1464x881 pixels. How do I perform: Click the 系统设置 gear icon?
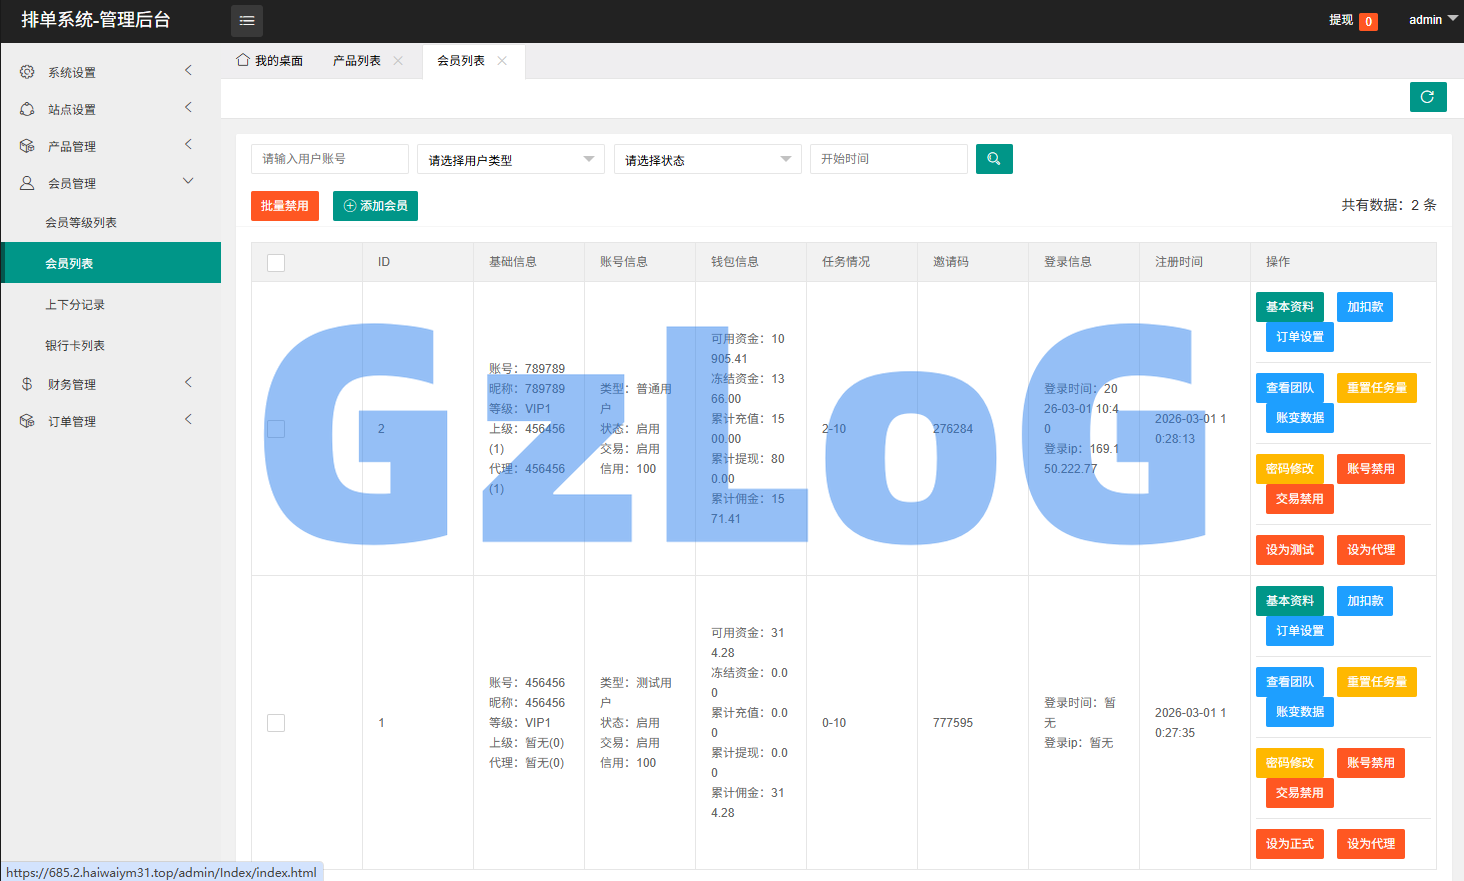[27, 72]
